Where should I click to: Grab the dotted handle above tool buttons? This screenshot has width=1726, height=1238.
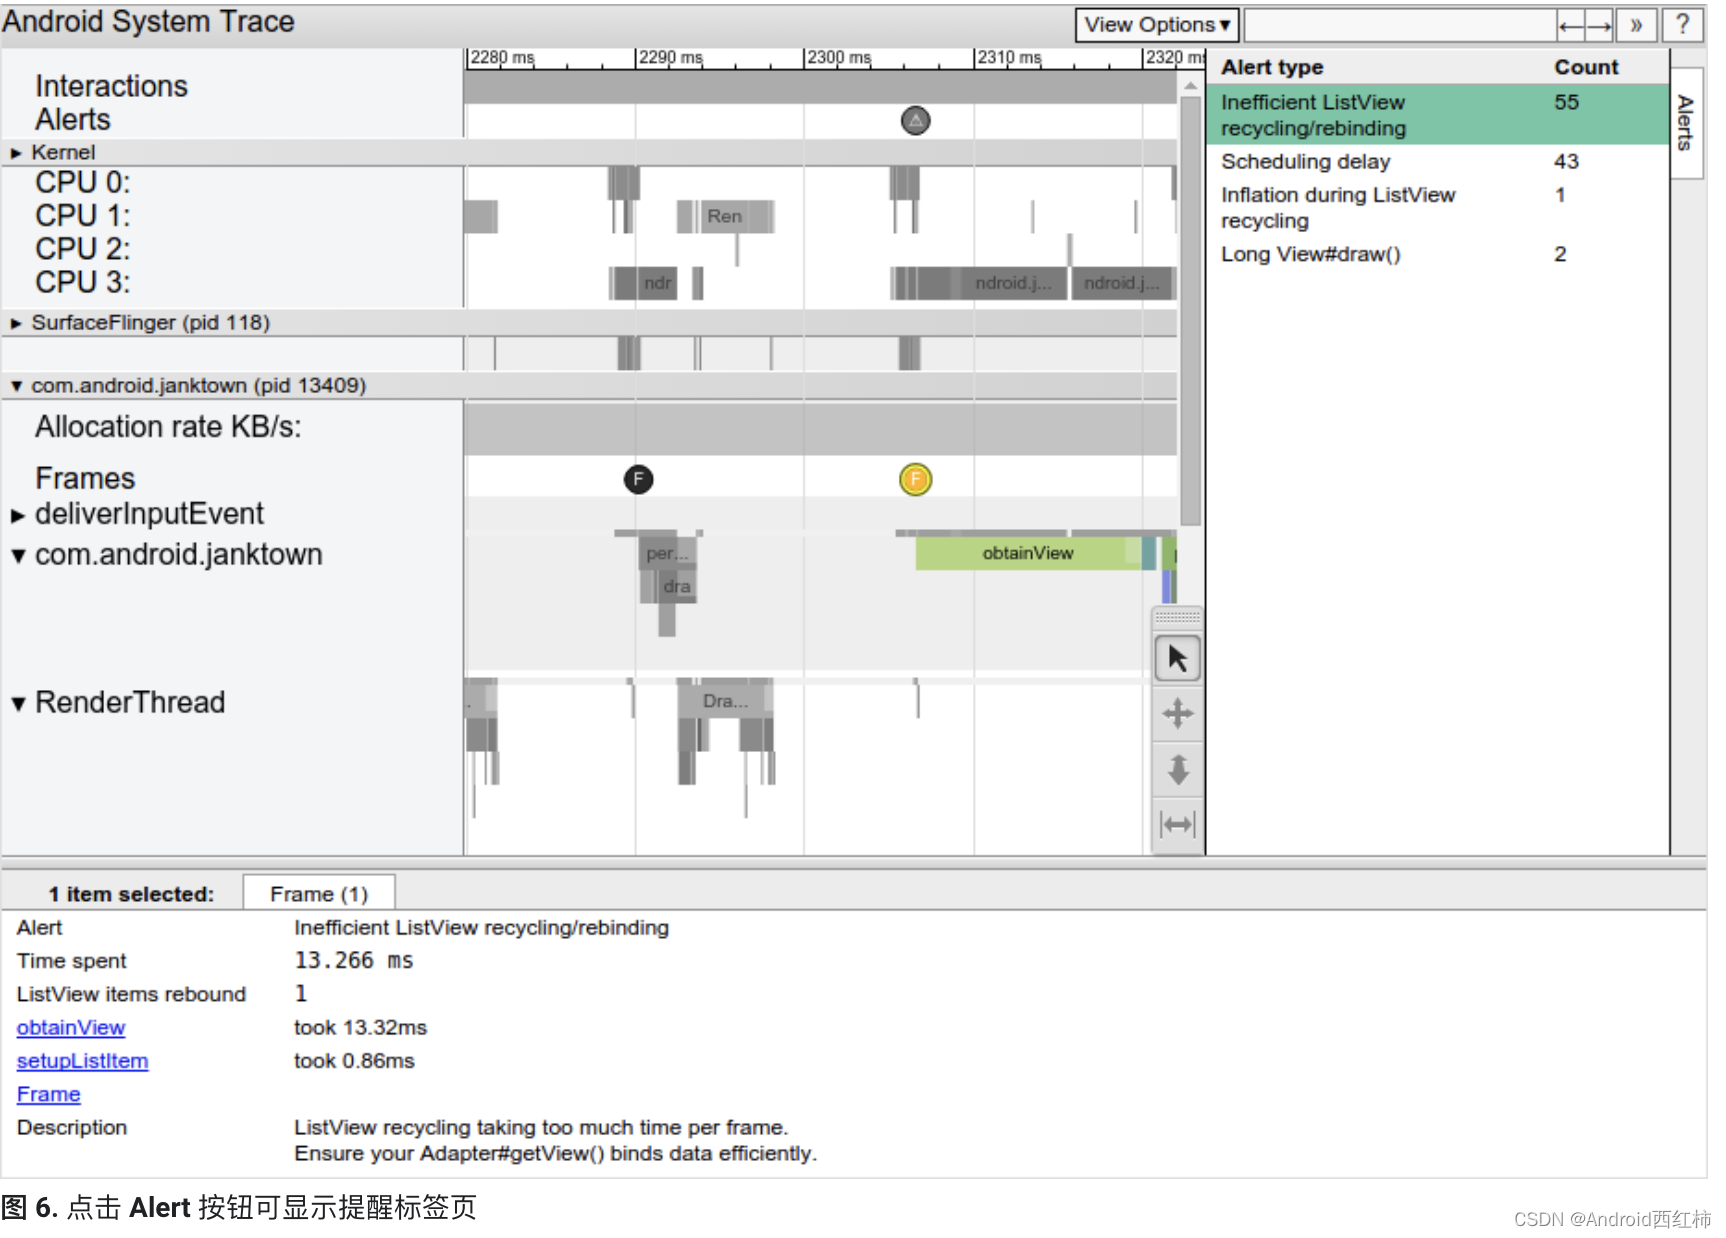(1177, 617)
